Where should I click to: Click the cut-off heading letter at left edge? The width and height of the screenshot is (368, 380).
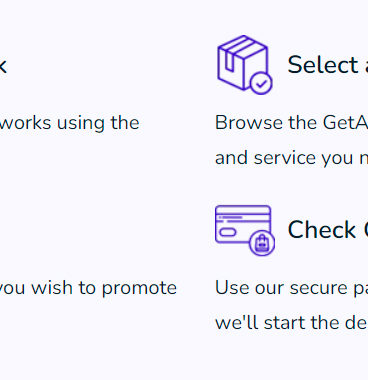(3, 65)
